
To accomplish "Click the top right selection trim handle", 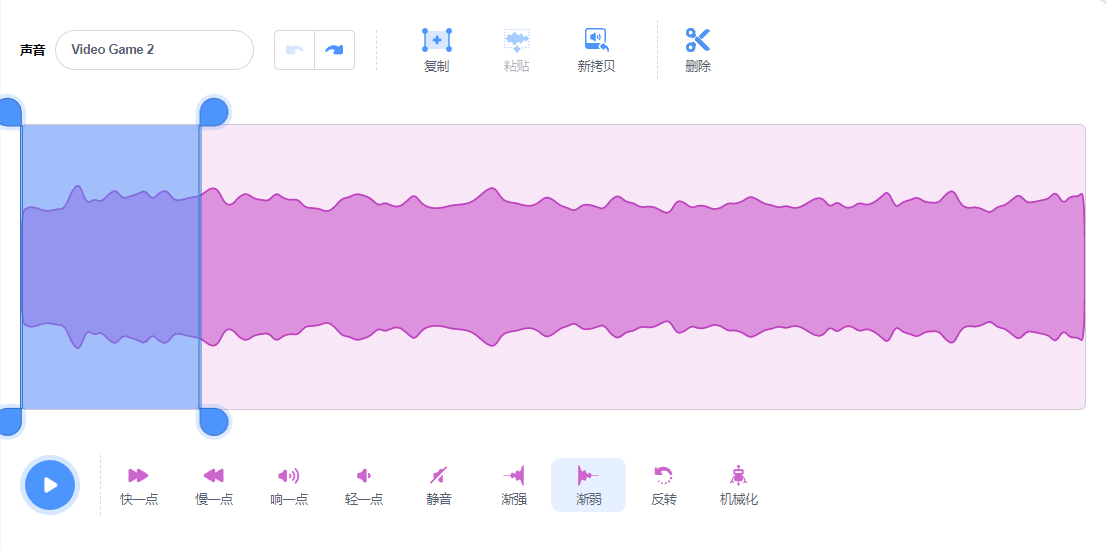I will pyautogui.click(x=214, y=111).
